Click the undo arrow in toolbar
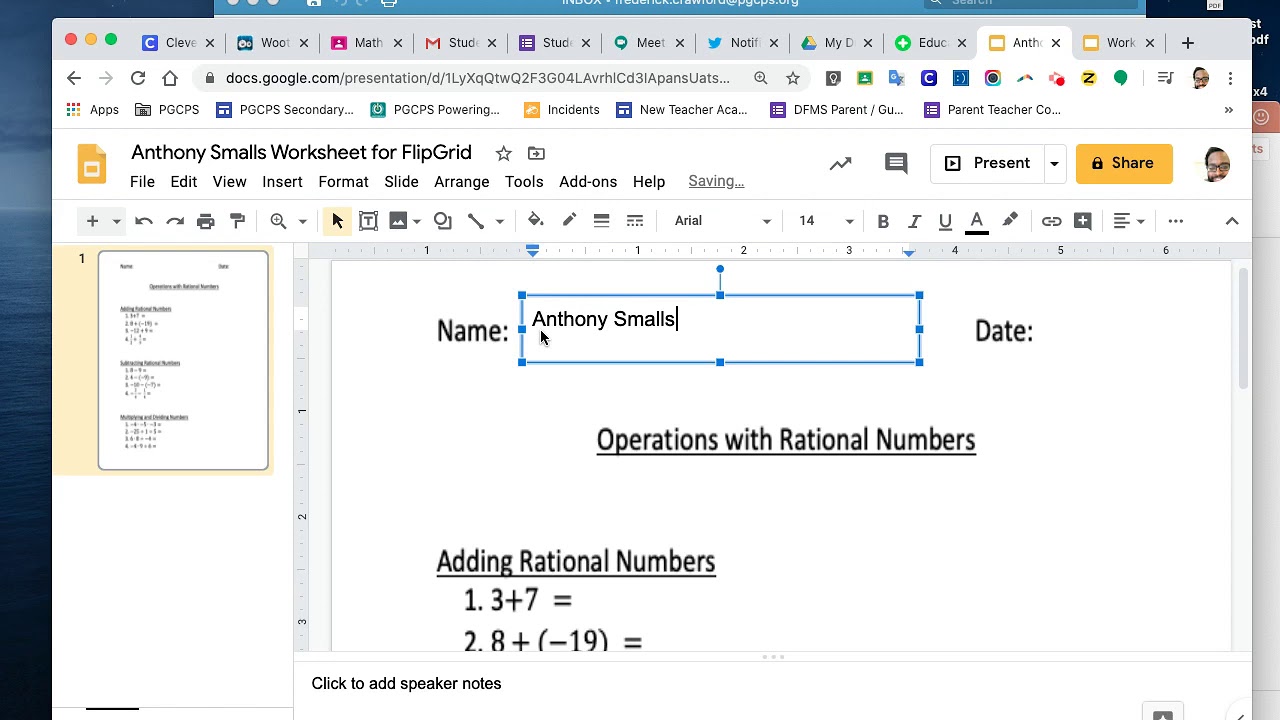 pos(144,221)
